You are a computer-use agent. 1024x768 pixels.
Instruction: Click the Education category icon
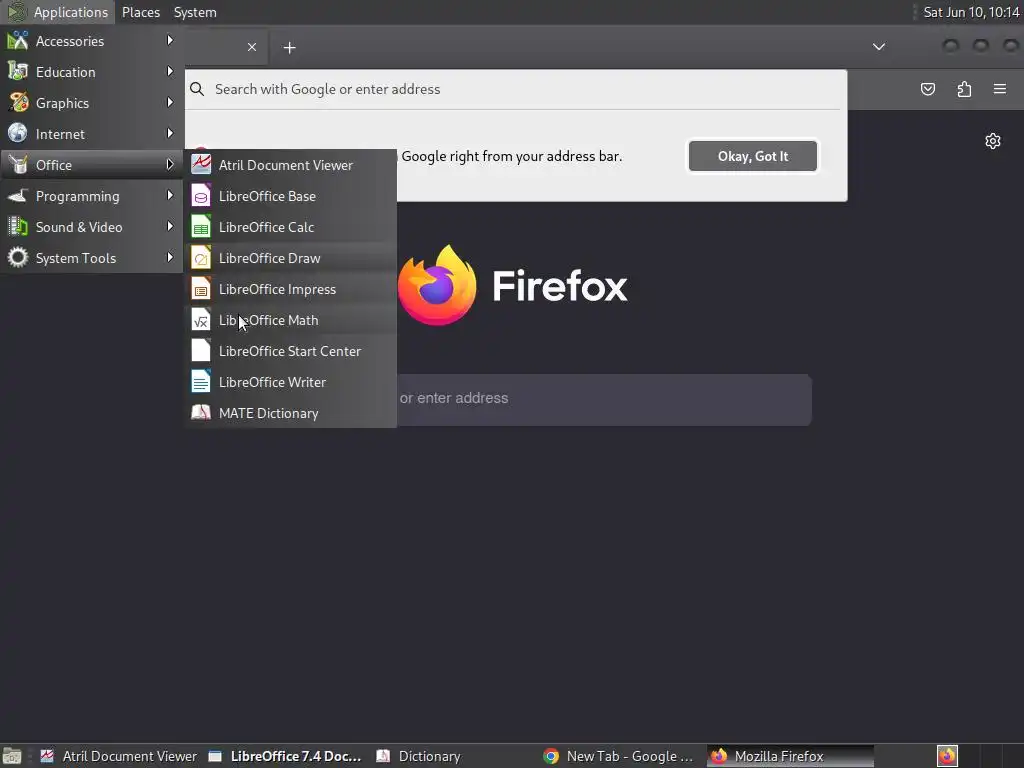[18, 71]
